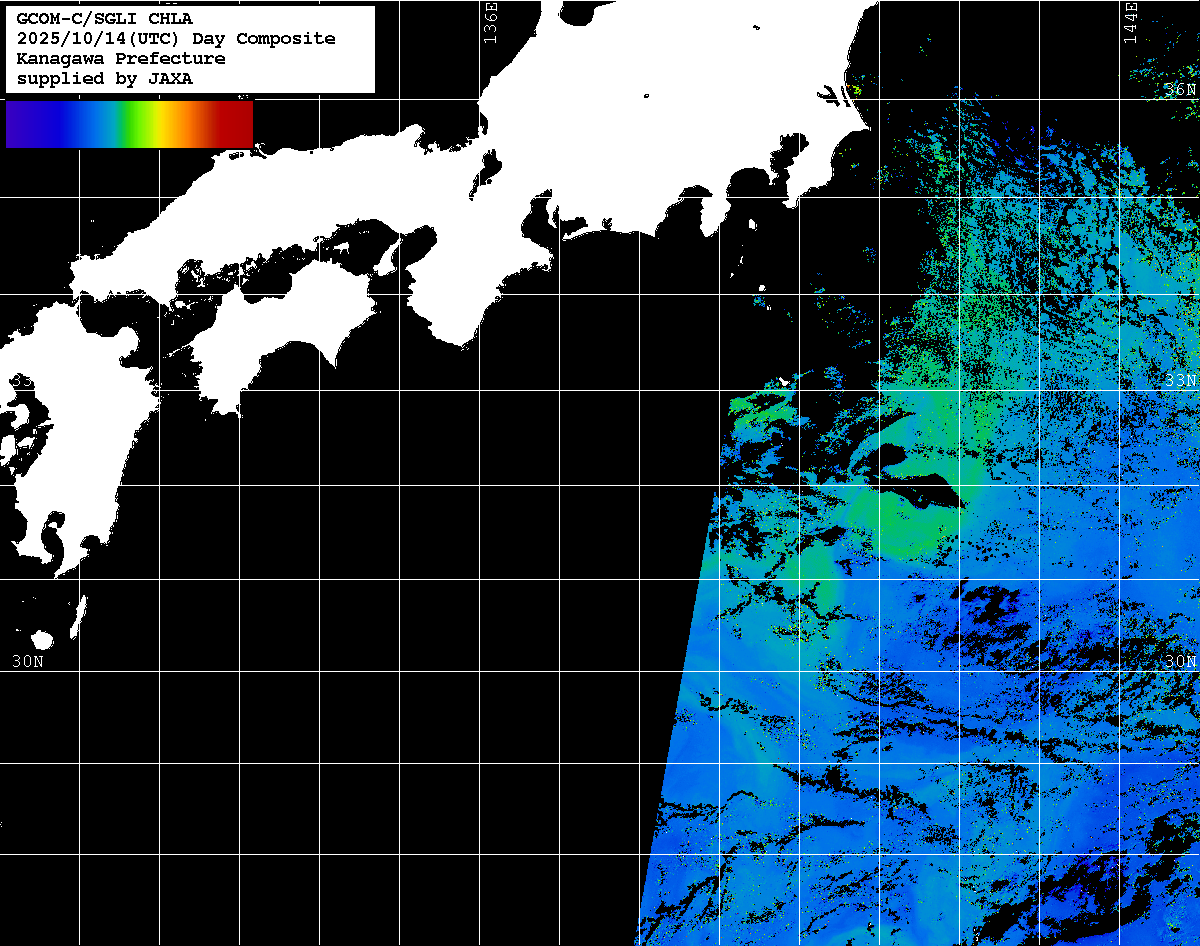Select the 2025/10/14(UTC) Day Composite date line
1200x946 pixels.
coord(176,38)
